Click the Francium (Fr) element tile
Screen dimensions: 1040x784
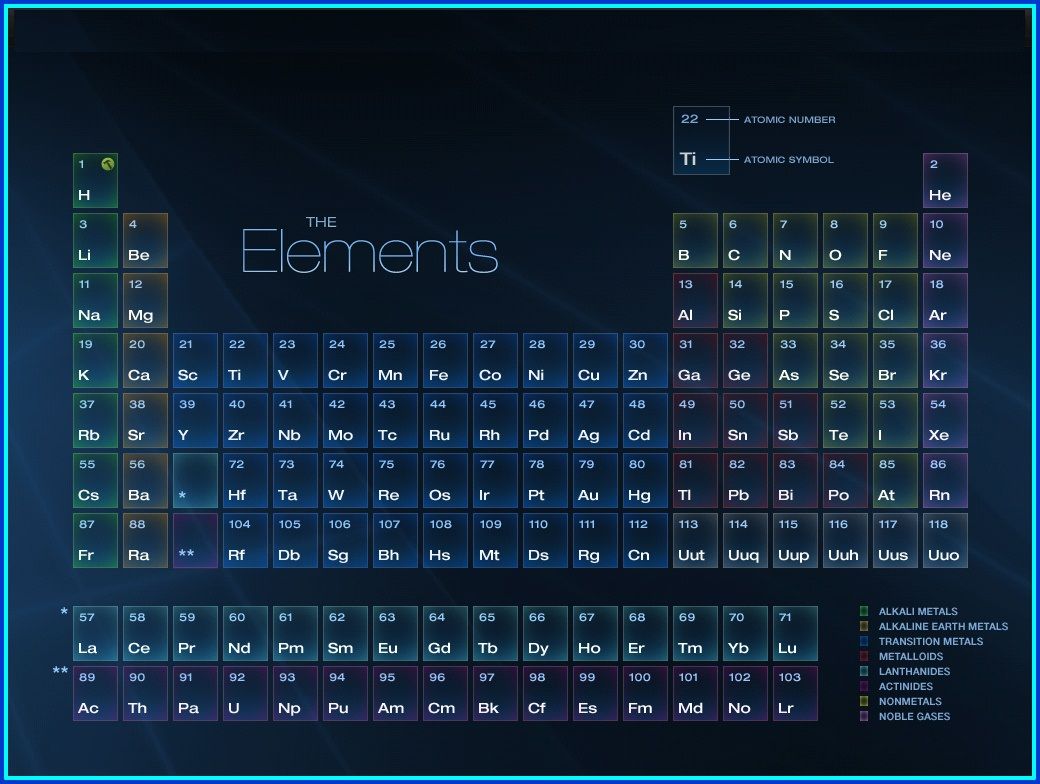(94, 540)
